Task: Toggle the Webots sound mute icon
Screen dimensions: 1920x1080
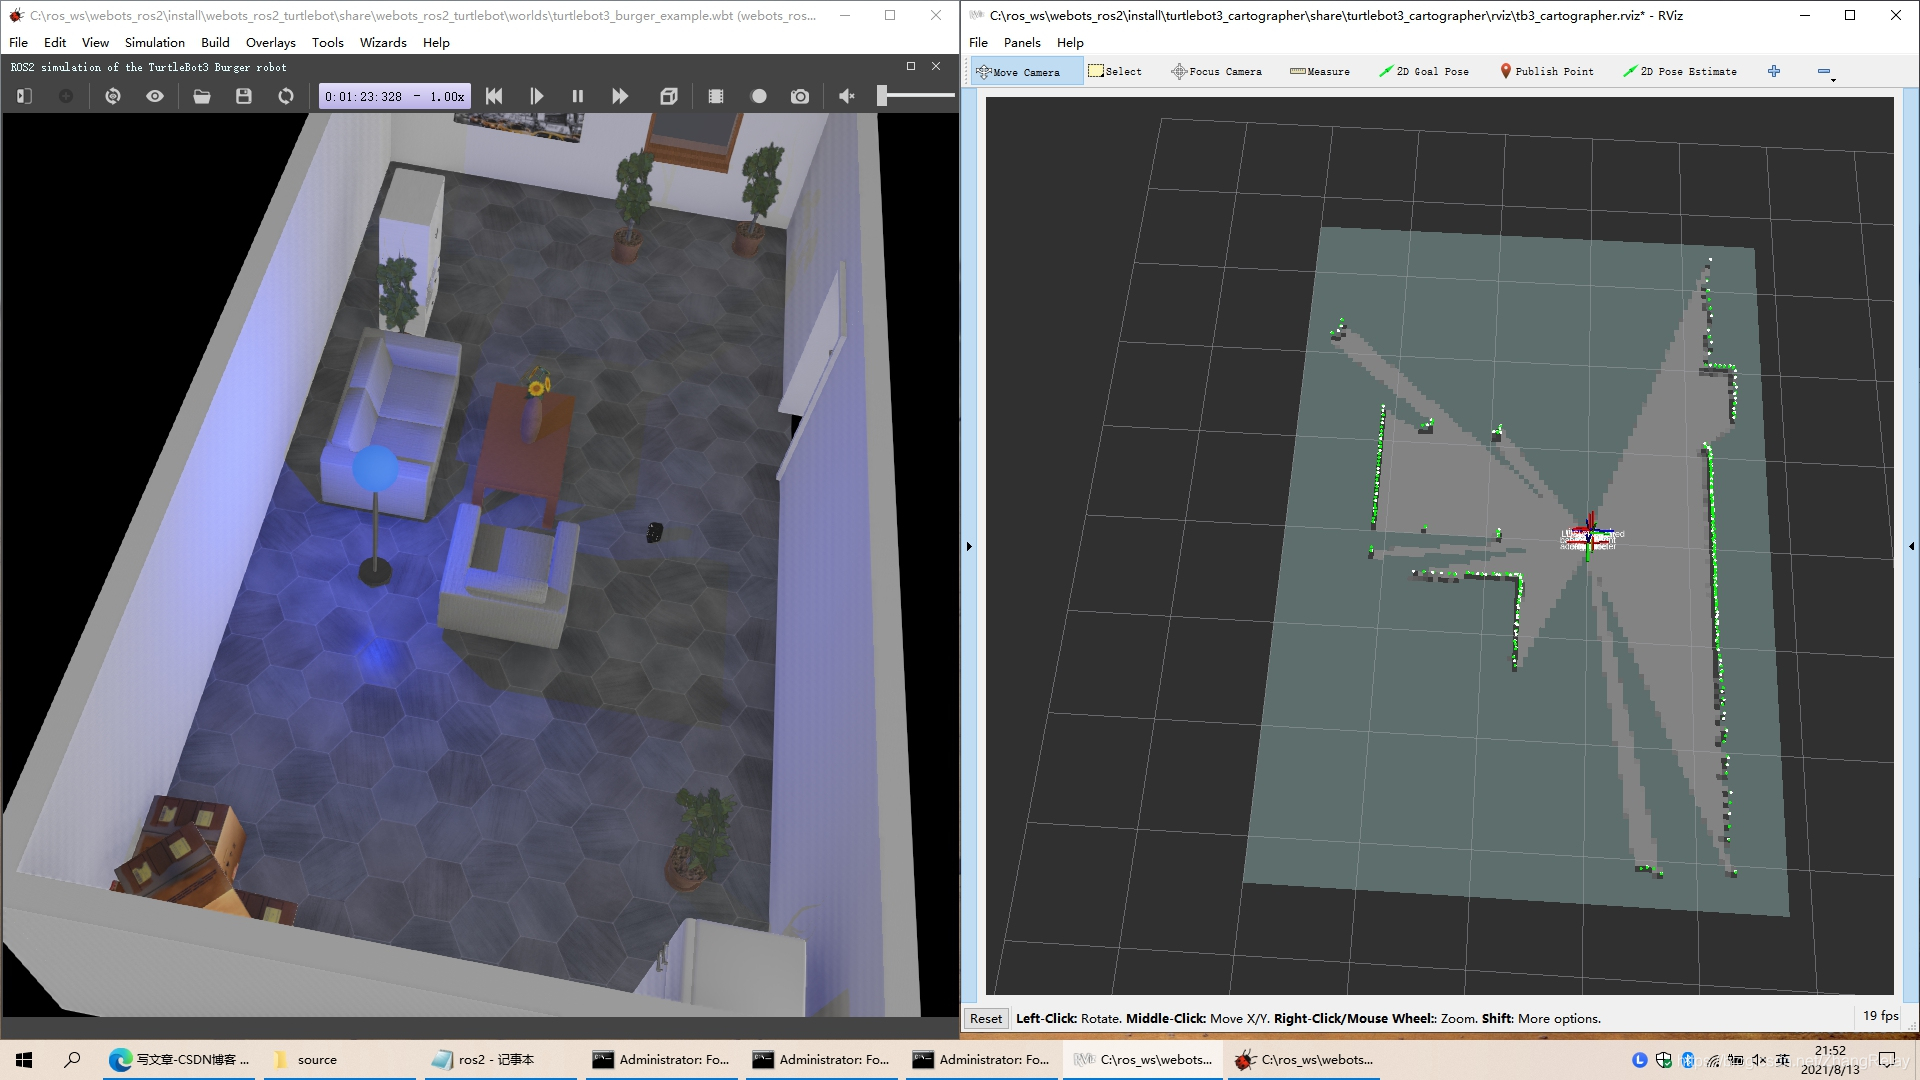Action: coord(847,96)
